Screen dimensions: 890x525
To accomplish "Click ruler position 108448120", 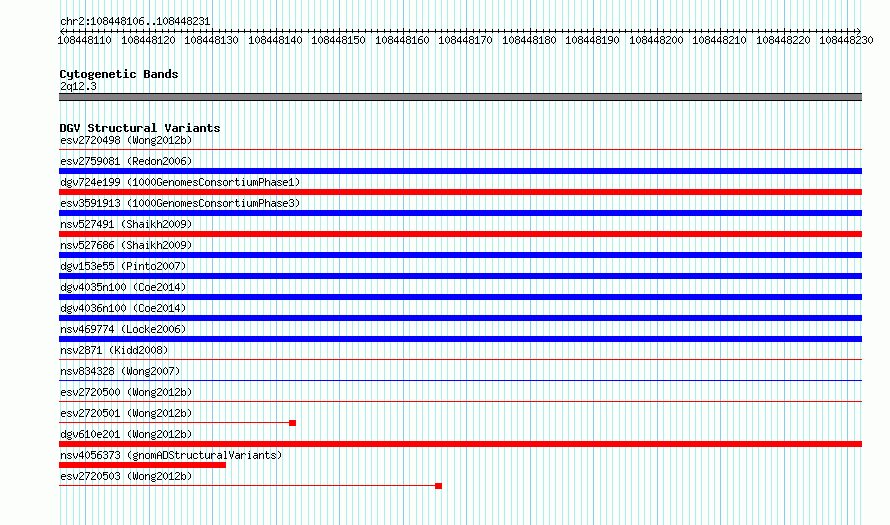I will (148, 40).
